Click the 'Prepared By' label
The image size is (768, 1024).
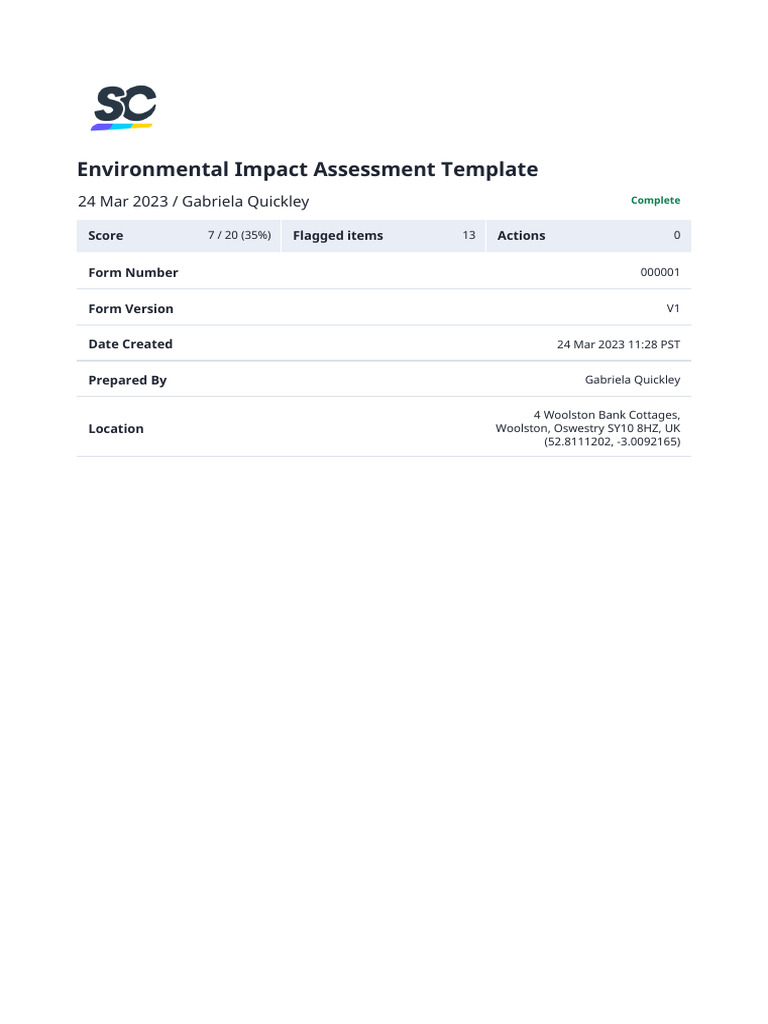pos(127,380)
